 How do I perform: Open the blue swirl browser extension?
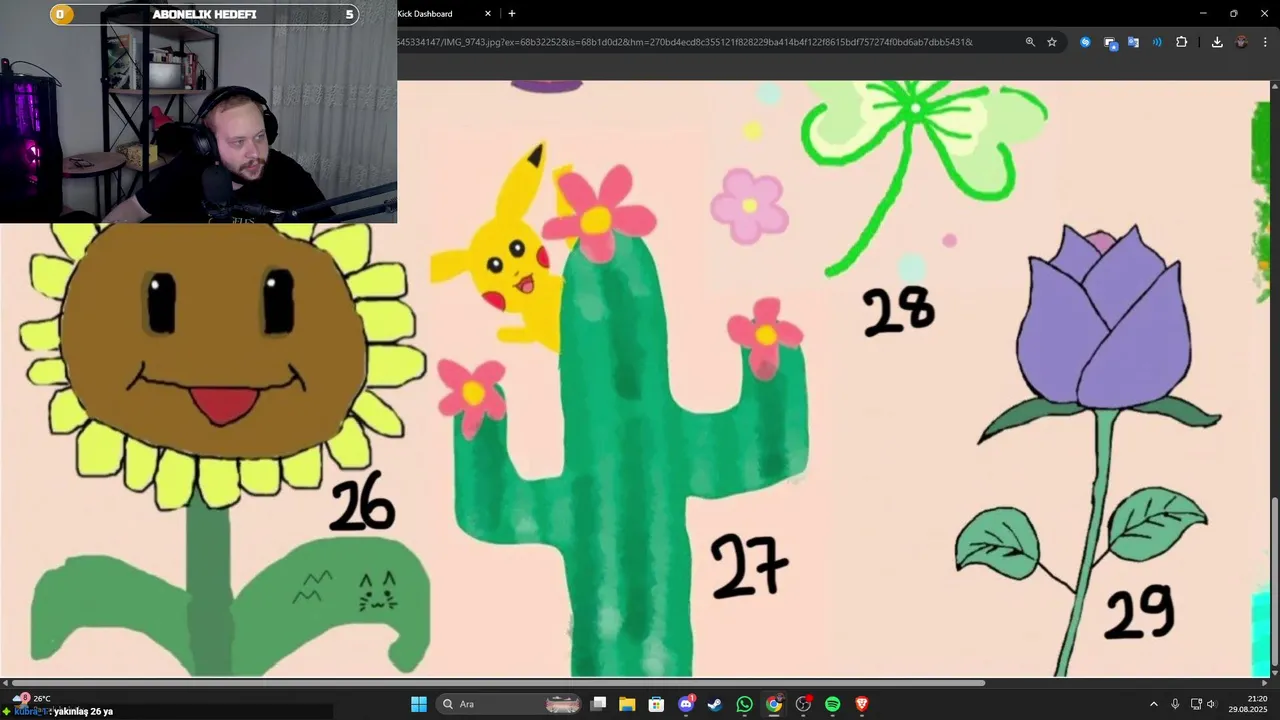pyautogui.click(x=1085, y=42)
